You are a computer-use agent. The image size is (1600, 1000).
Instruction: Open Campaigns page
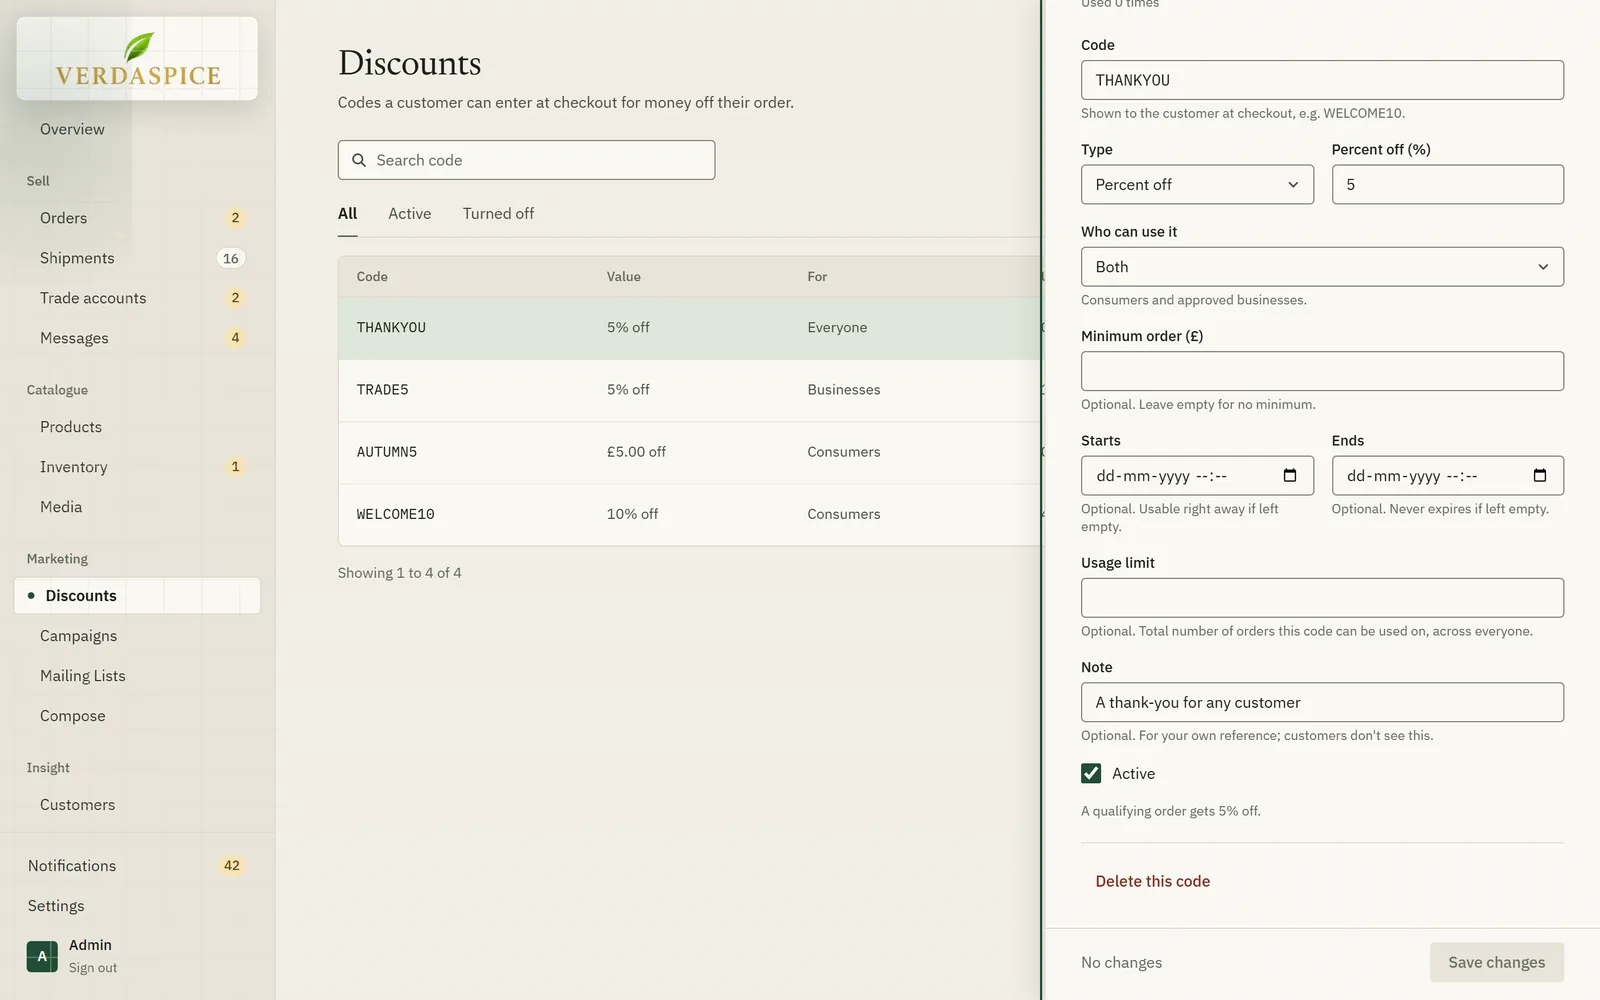(137, 636)
